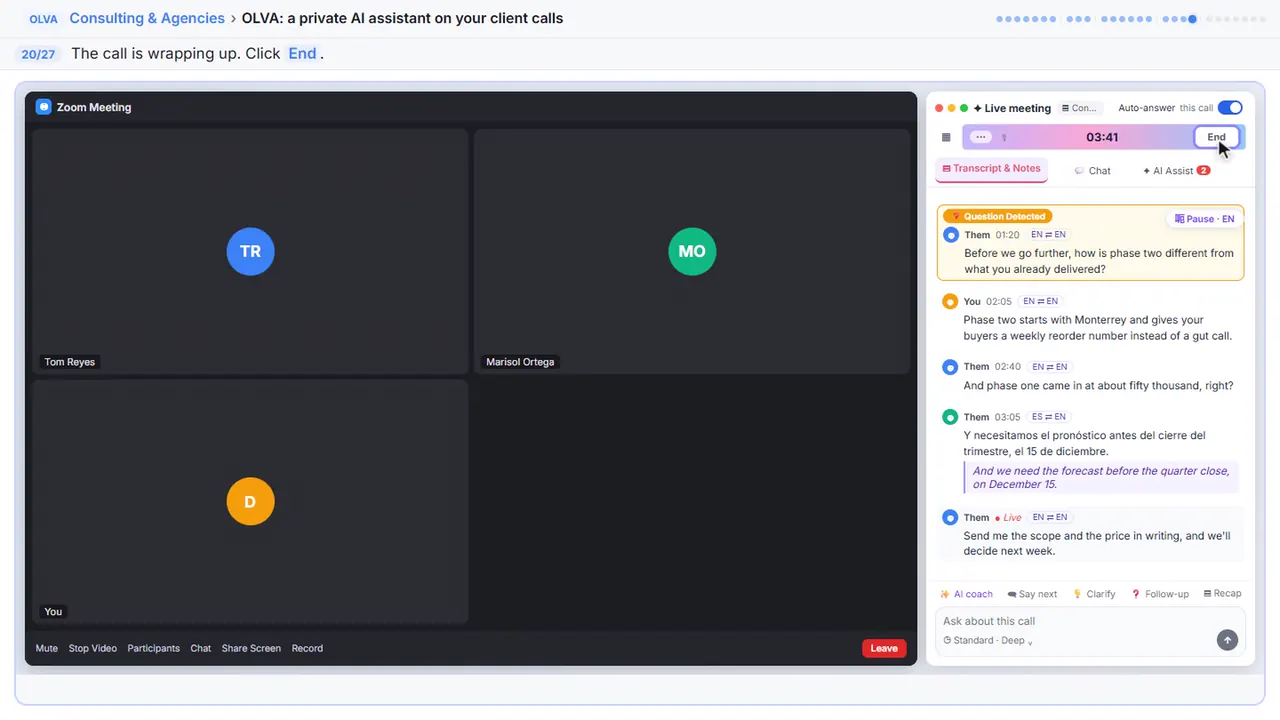
Task: Click the MO avatar of Marisol Ortega
Action: coord(692,251)
